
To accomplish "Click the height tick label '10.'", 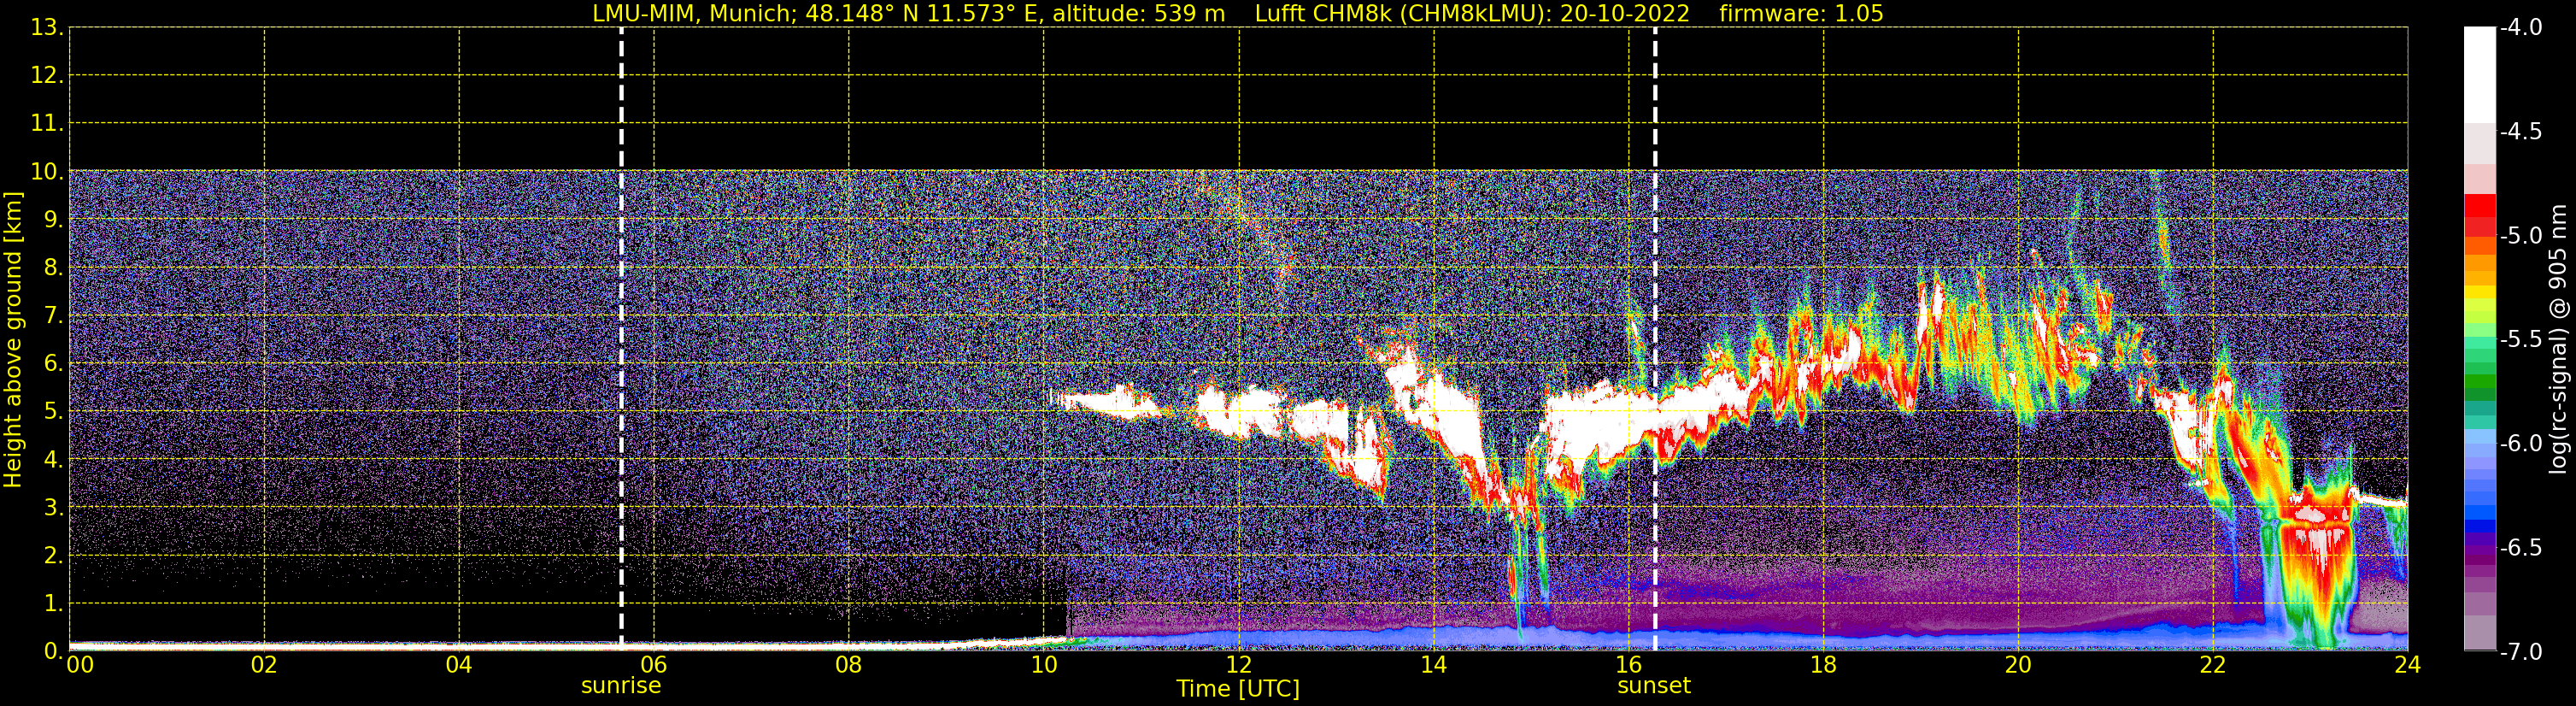I will 47,172.
